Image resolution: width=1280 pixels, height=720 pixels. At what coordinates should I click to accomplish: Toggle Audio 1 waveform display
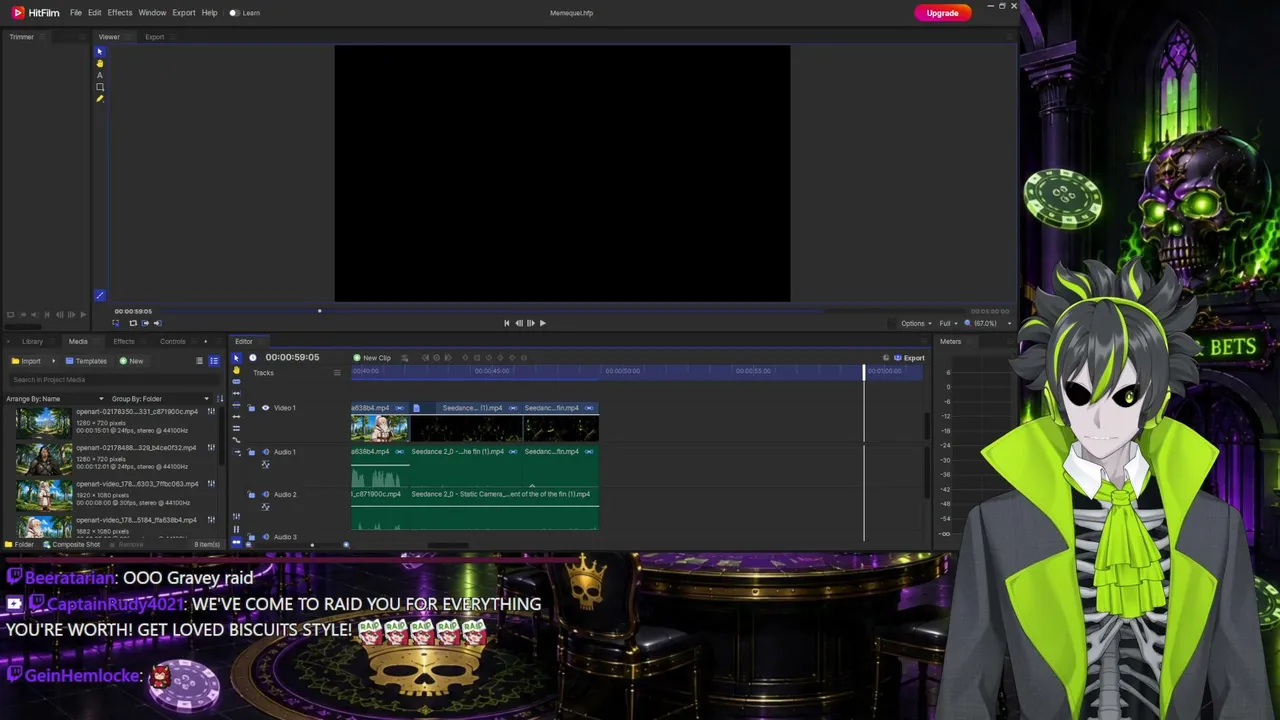click(265, 464)
